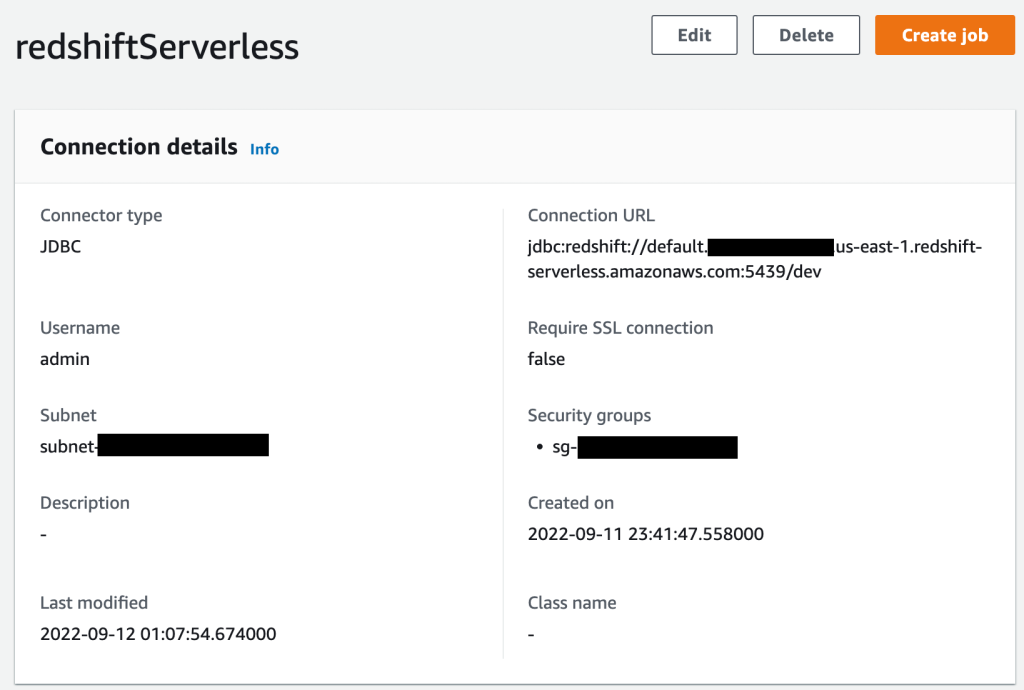
Task: Open the Info link beside Connection details
Action: click(x=264, y=148)
